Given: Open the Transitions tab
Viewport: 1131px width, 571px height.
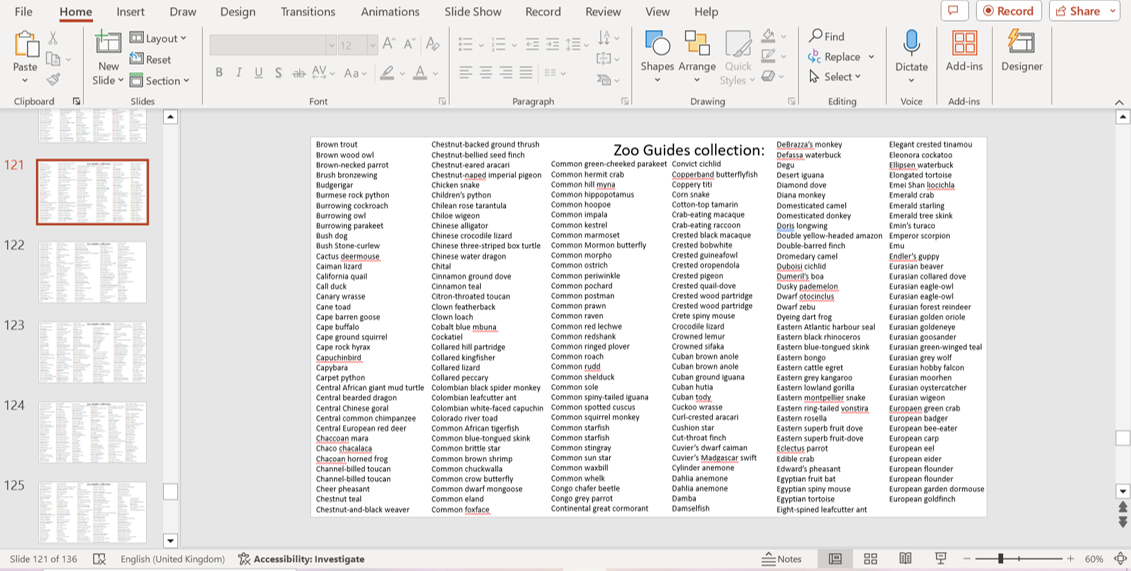Looking at the screenshot, I should (x=308, y=12).
